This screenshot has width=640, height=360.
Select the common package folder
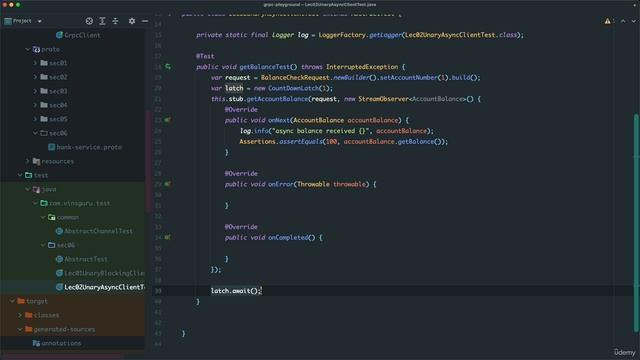point(63,217)
